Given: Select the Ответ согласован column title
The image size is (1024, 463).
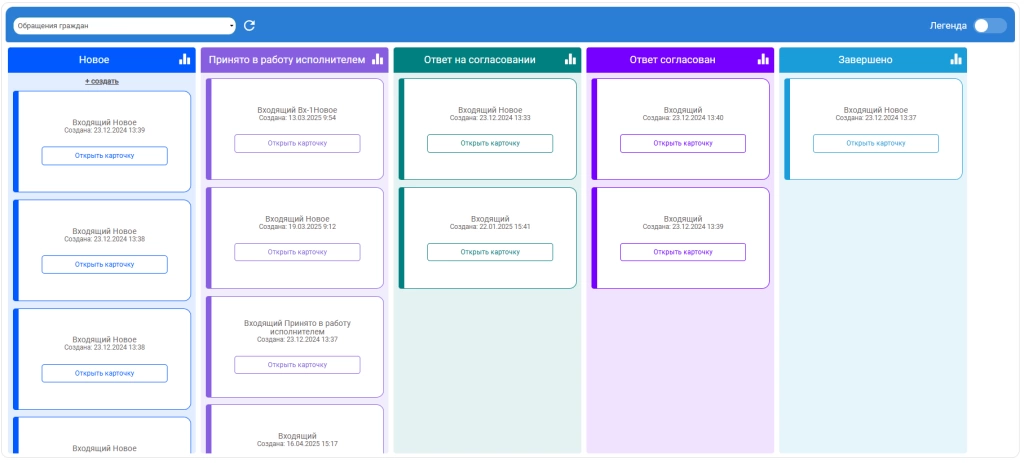Looking at the screenshot, I should (x=672, y=60).
